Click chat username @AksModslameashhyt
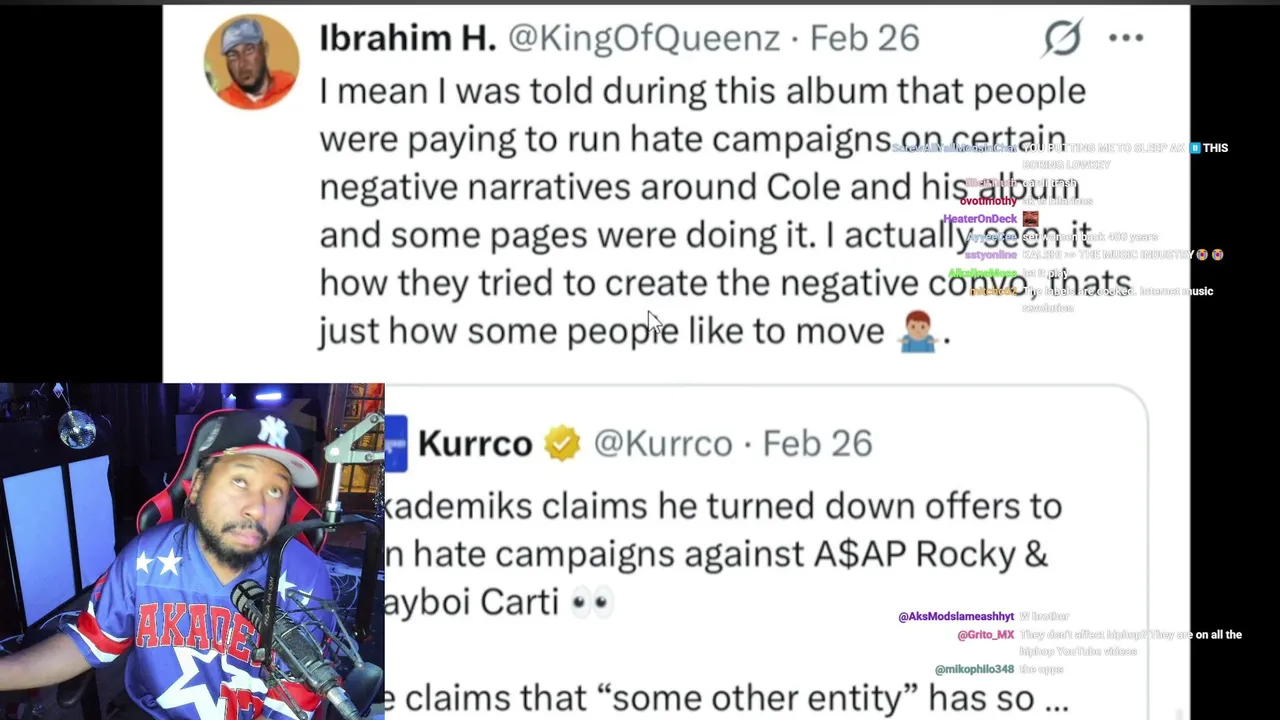1280x720 pixels. (x=956, y=617)
